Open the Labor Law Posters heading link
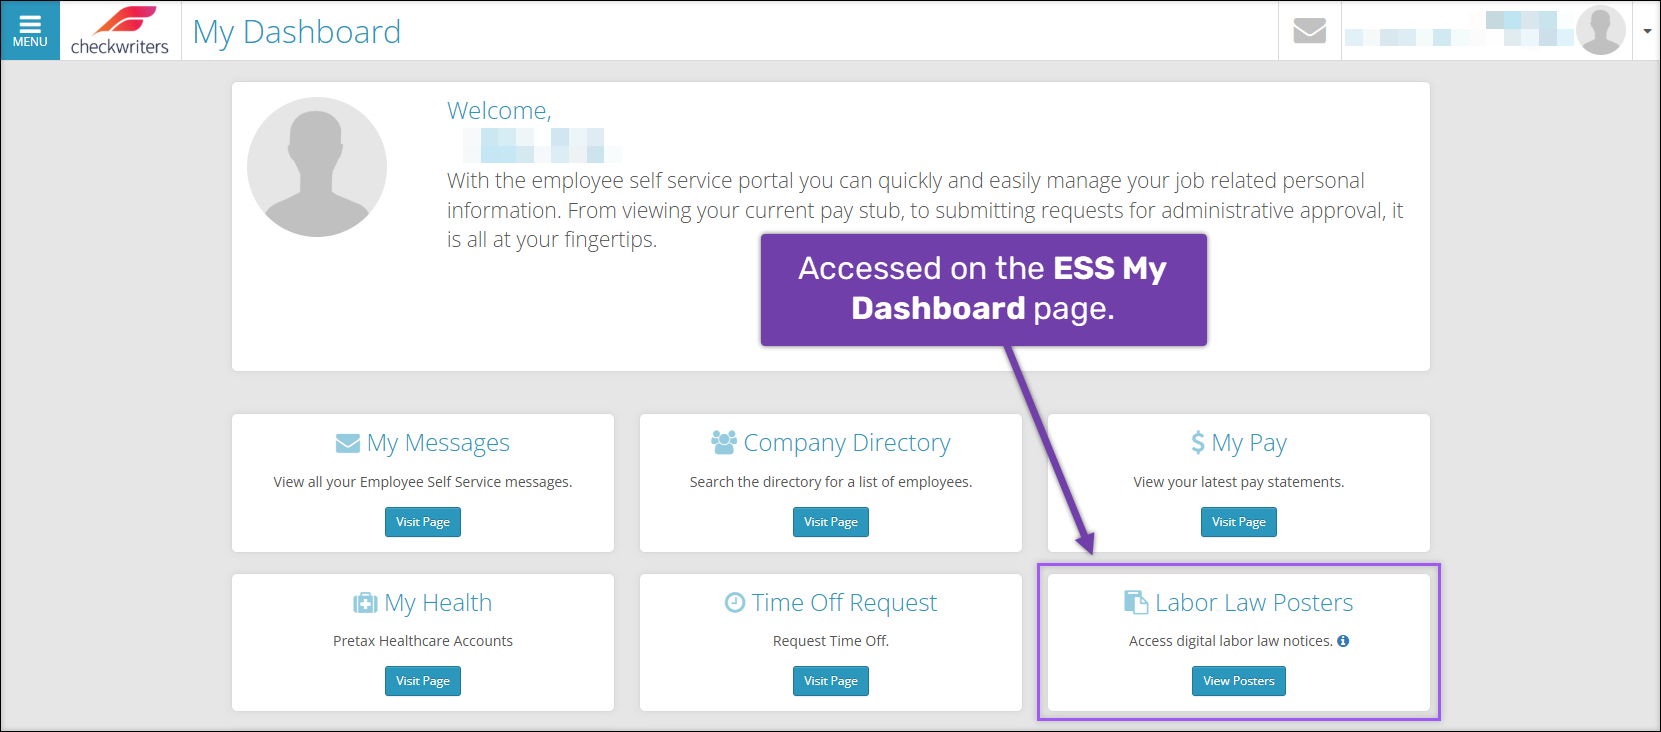This screenshot has height=732, width=1661. pyautogui.click(x=1254, y=603)
